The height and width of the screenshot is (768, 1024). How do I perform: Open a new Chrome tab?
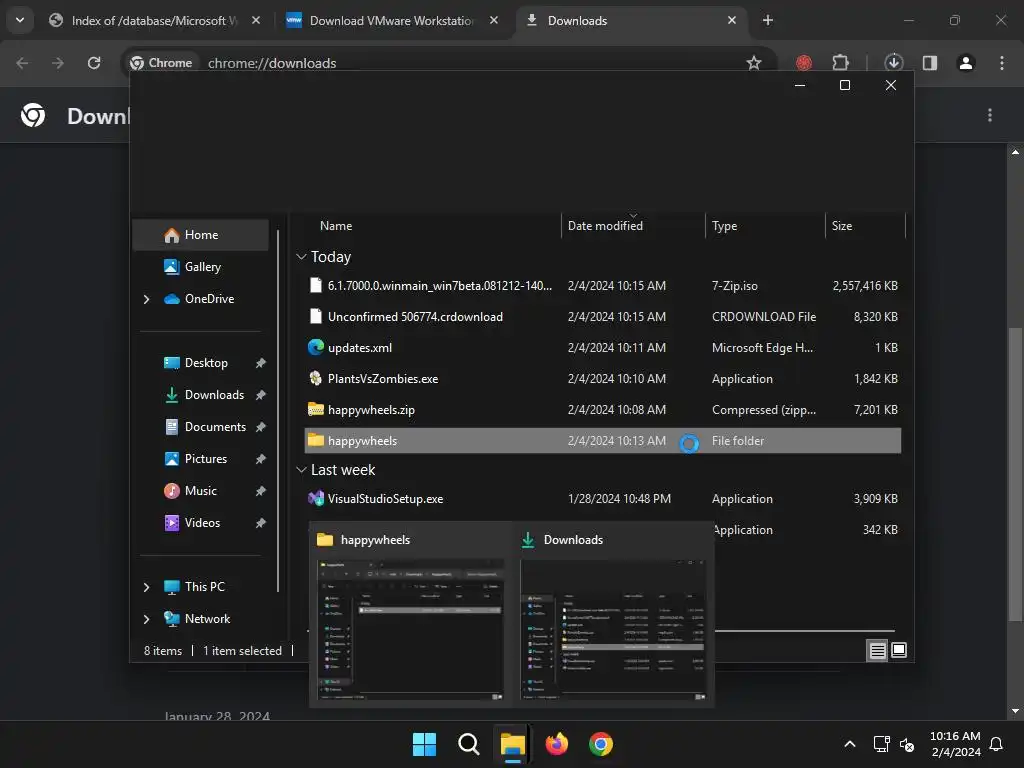(x=768, y=20)
